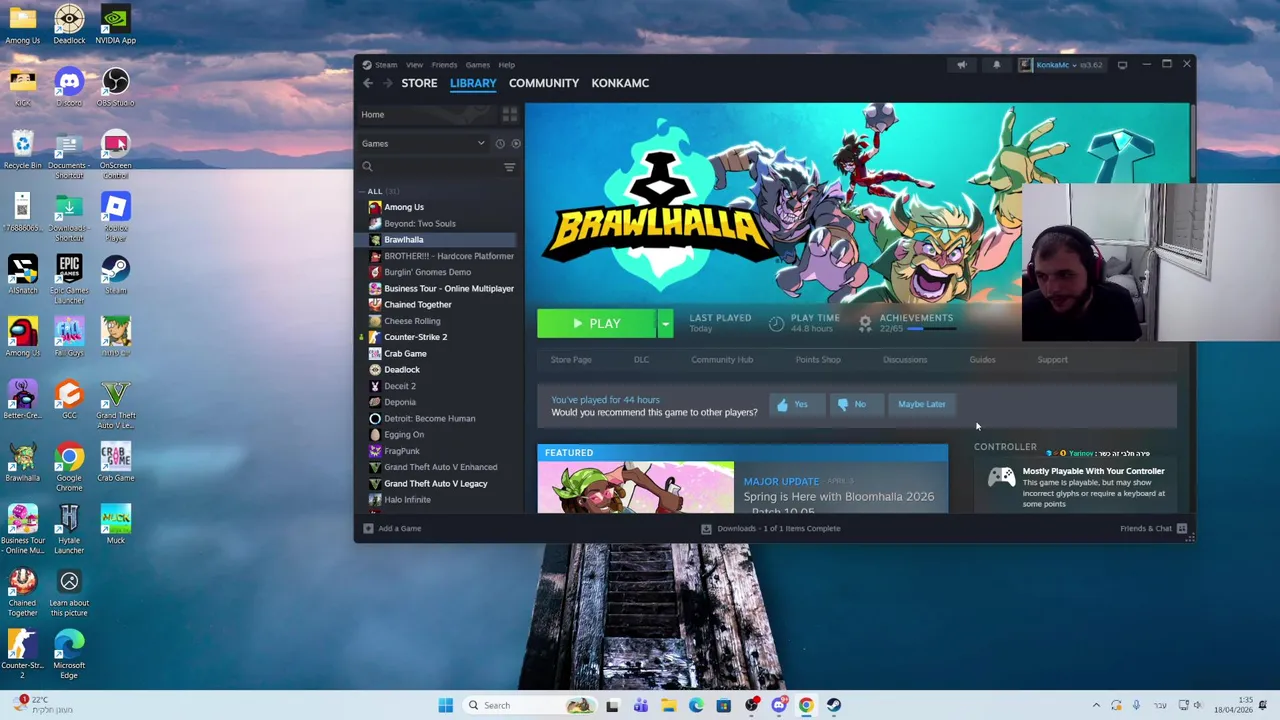Switch to the STORE tab

tap(419, 83)
